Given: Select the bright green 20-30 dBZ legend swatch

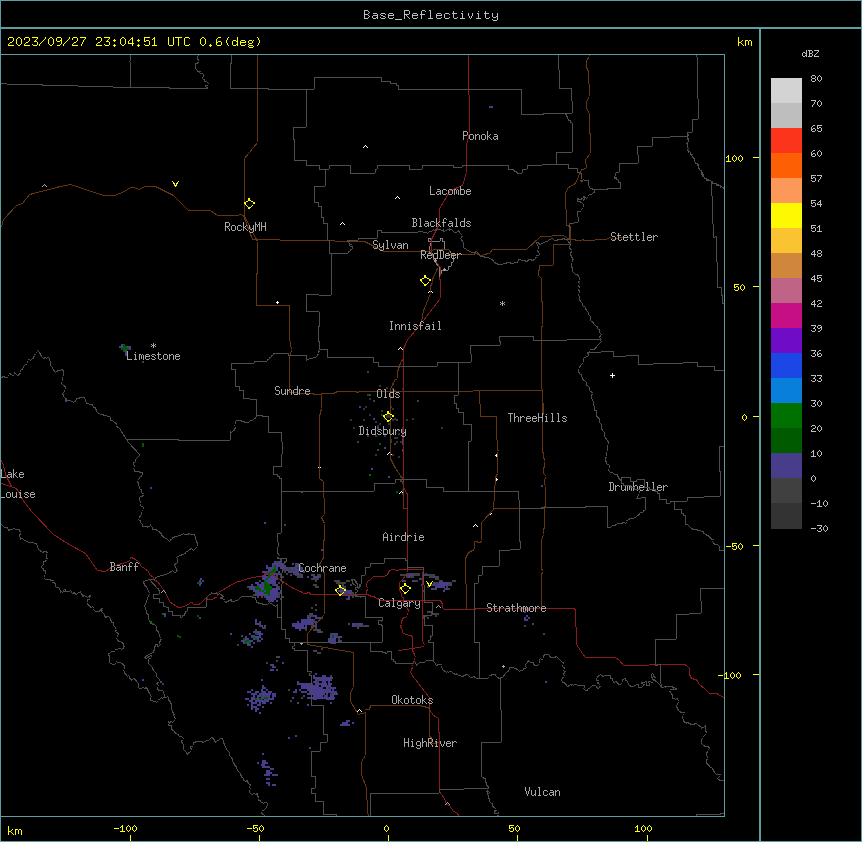Looking at the screenshot, I should click(x=786, y=416).
